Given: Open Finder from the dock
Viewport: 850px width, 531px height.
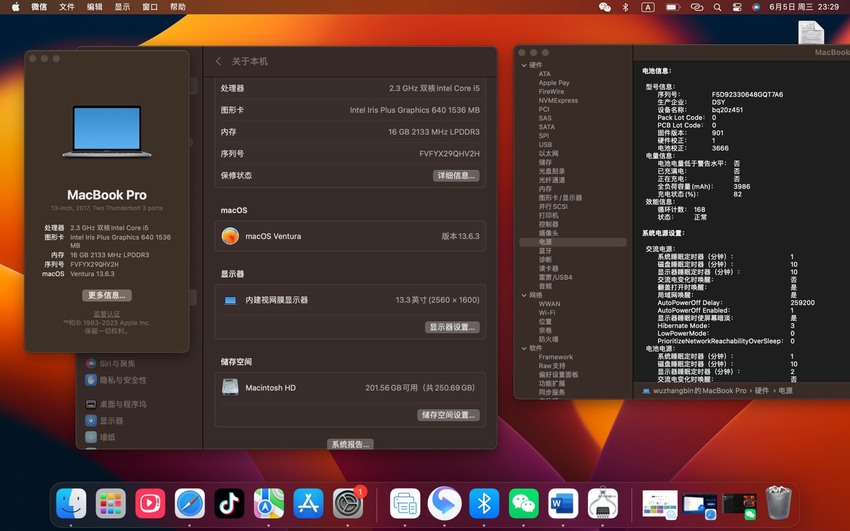Looking at the screenshot, I should point(71,503).
